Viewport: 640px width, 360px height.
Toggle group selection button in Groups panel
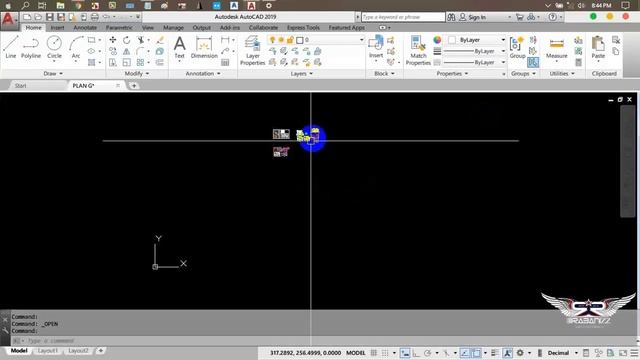tap(533, 62)
